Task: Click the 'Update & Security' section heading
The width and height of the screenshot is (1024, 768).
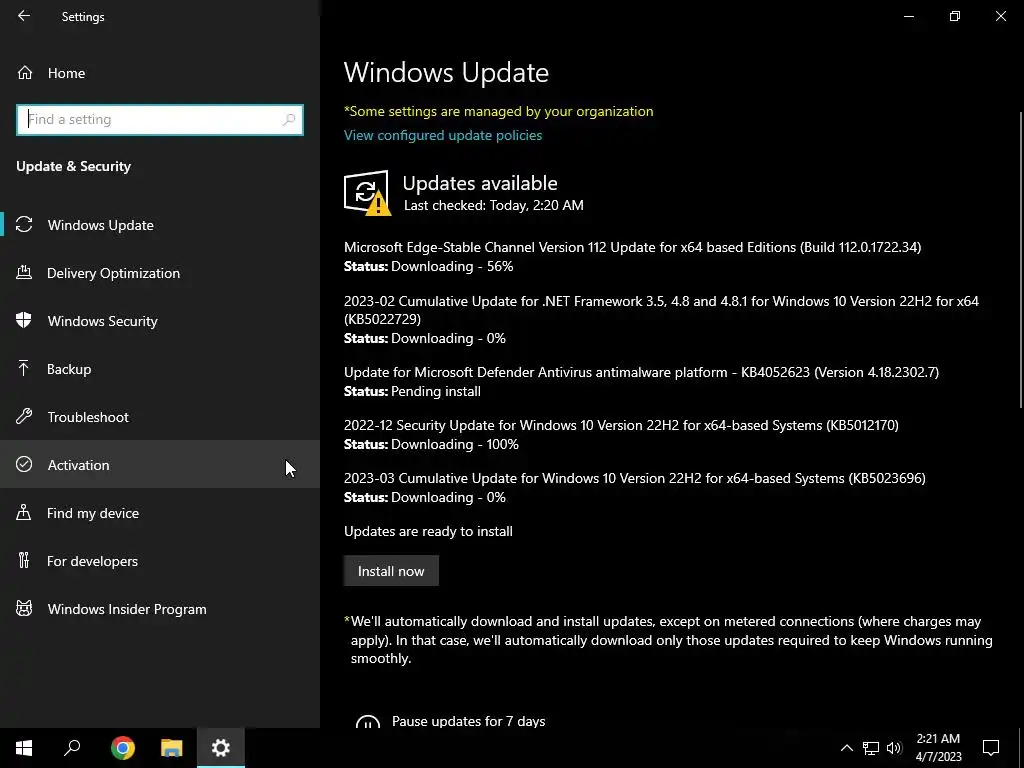Action: tap(74, 166)
